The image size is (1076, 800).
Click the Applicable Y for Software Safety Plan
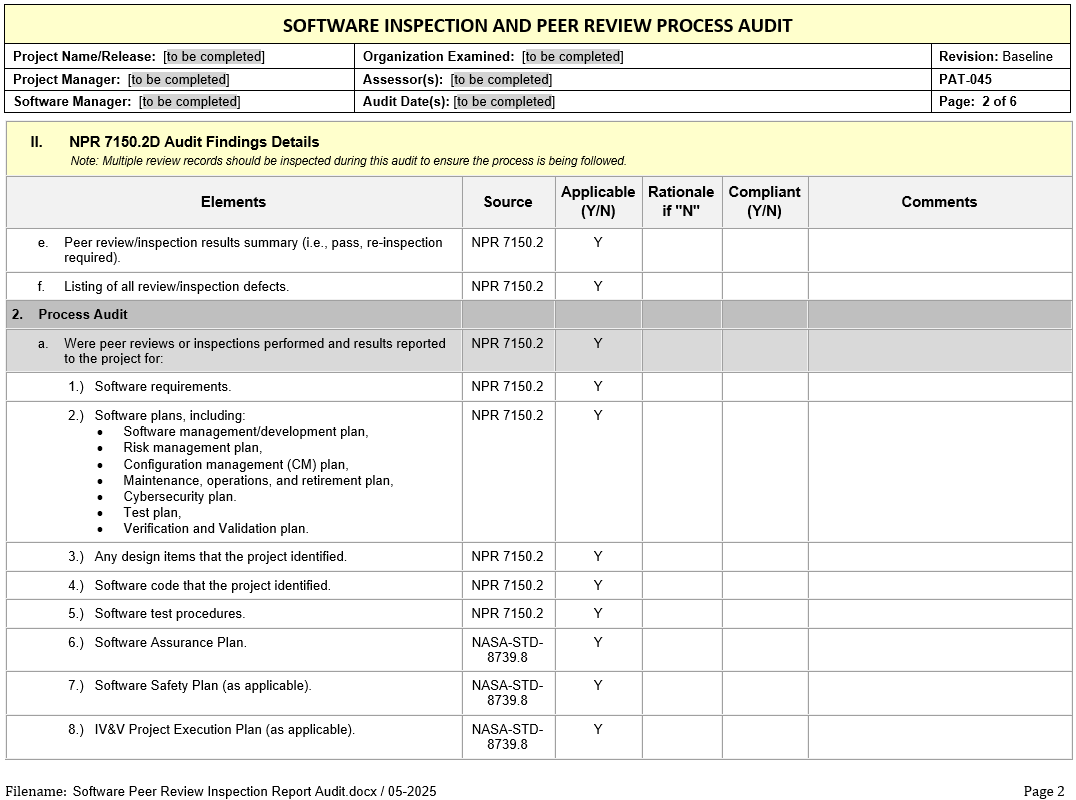click(x=598, y=686)
